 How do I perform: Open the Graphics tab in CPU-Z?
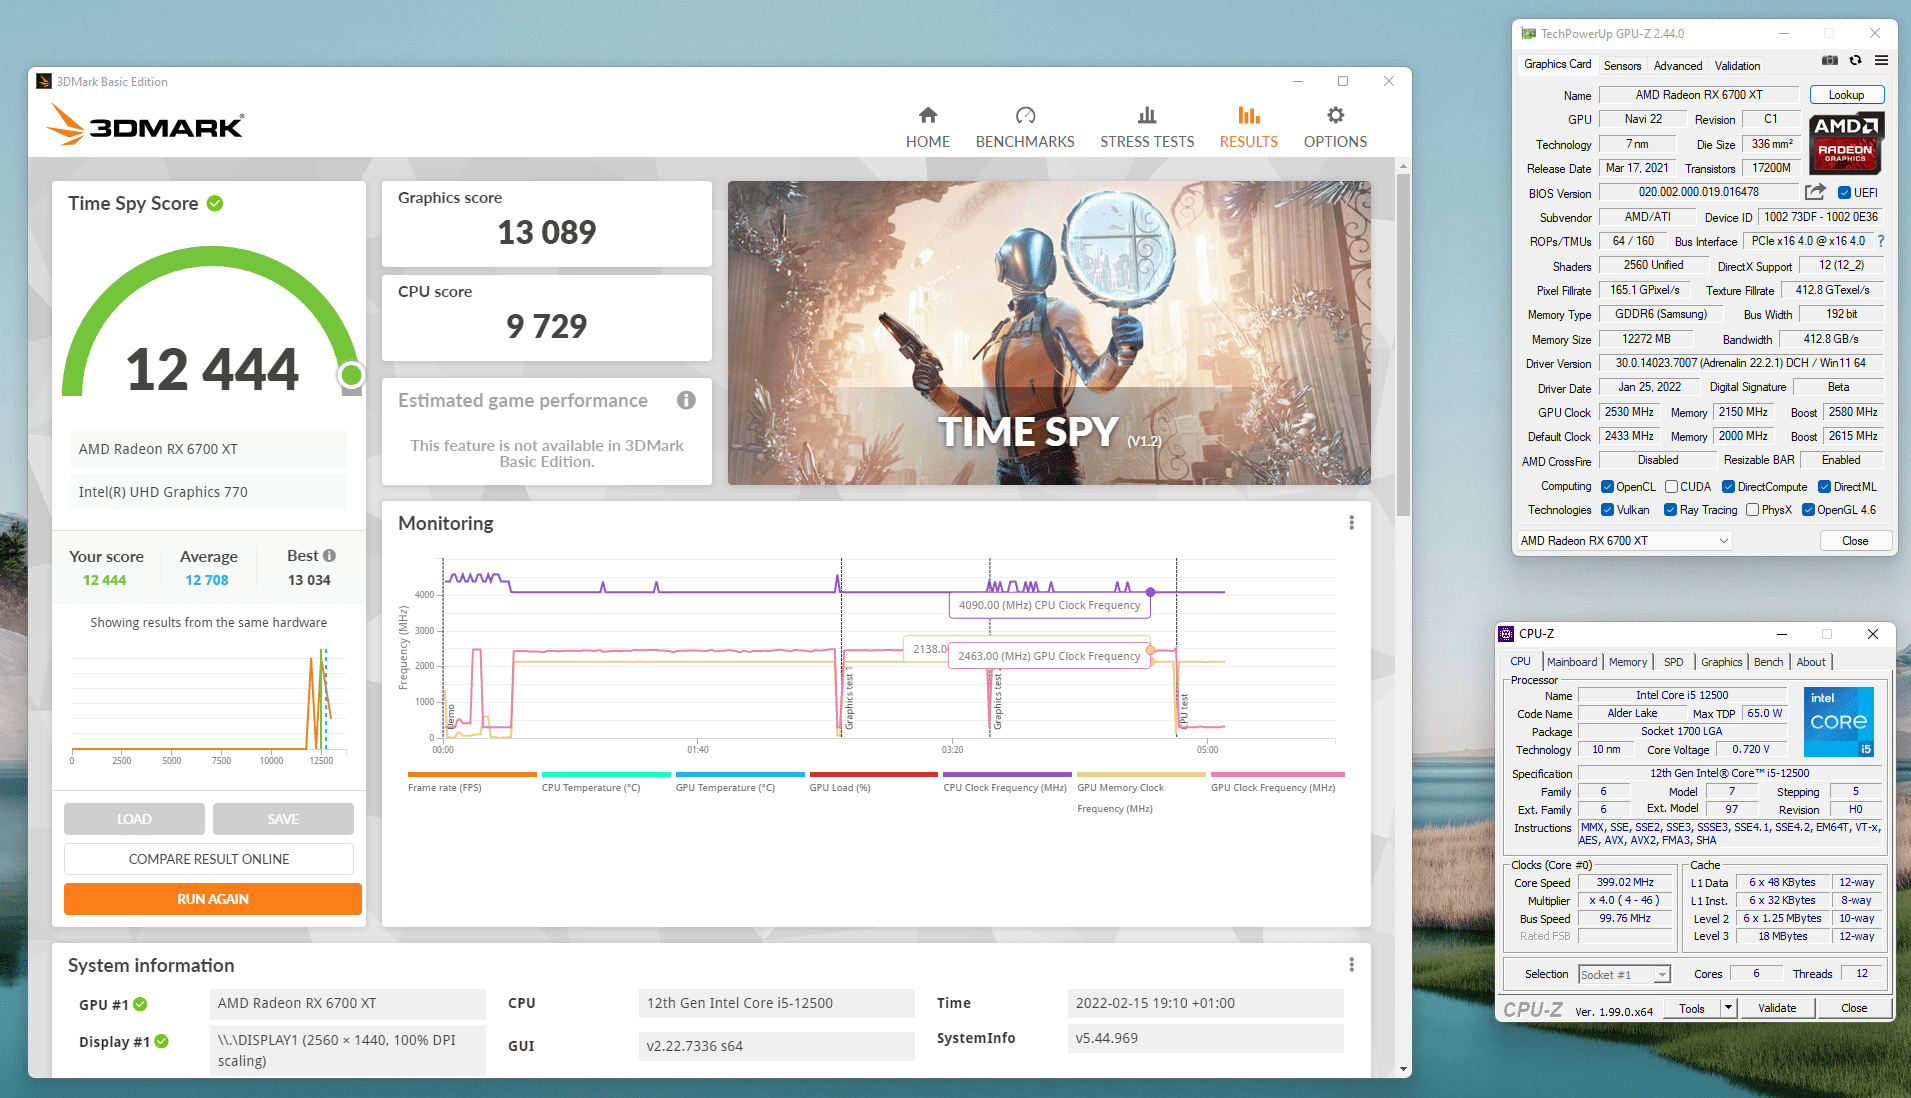[x=1721, y=662]
